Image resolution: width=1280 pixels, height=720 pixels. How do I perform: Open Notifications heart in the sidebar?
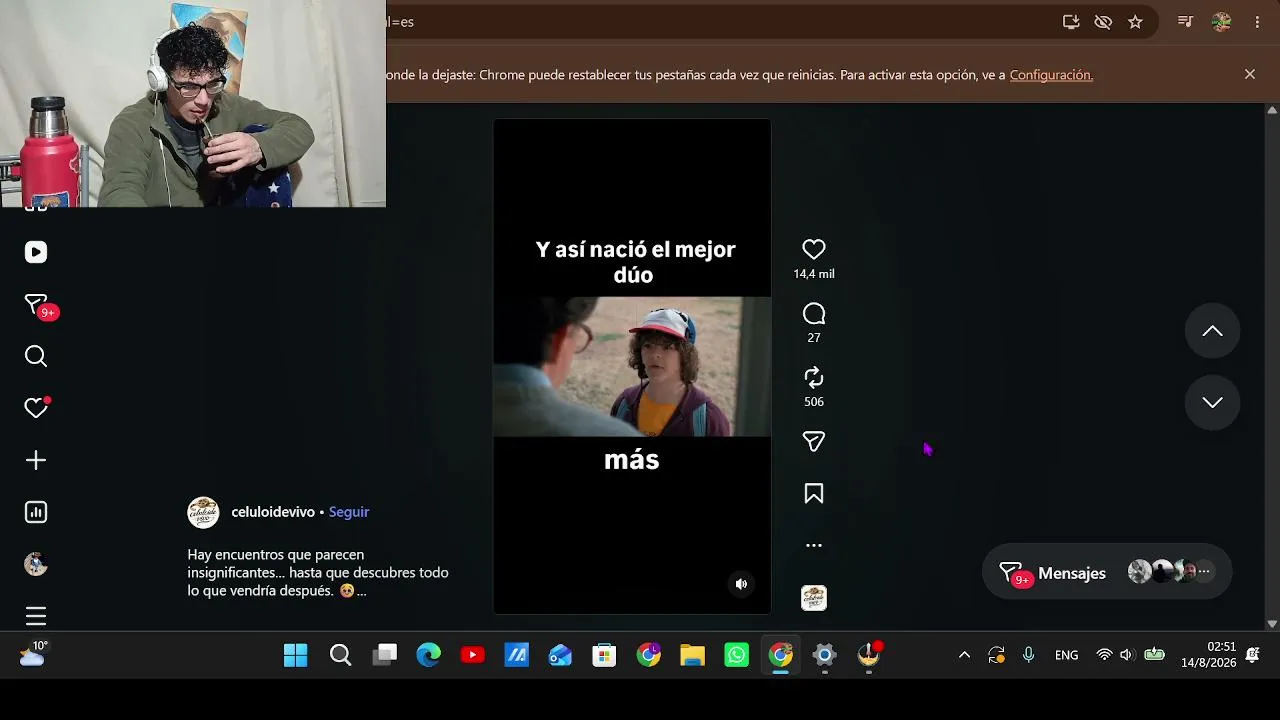tap(36, 408)
